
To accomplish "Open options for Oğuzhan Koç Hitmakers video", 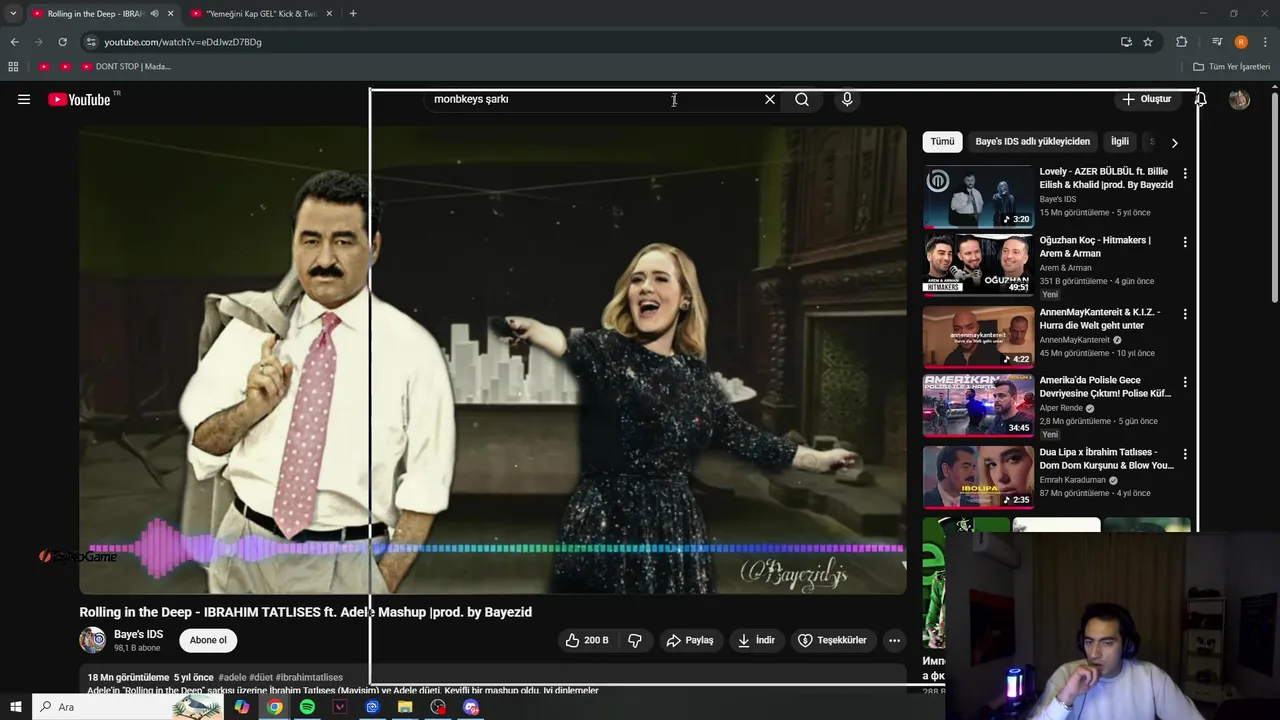I will 1185,242.
